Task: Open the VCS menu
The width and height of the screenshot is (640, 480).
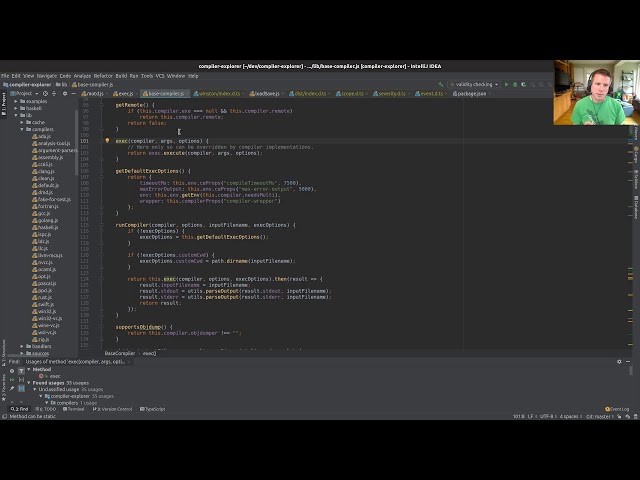Action: pos(160,76)
